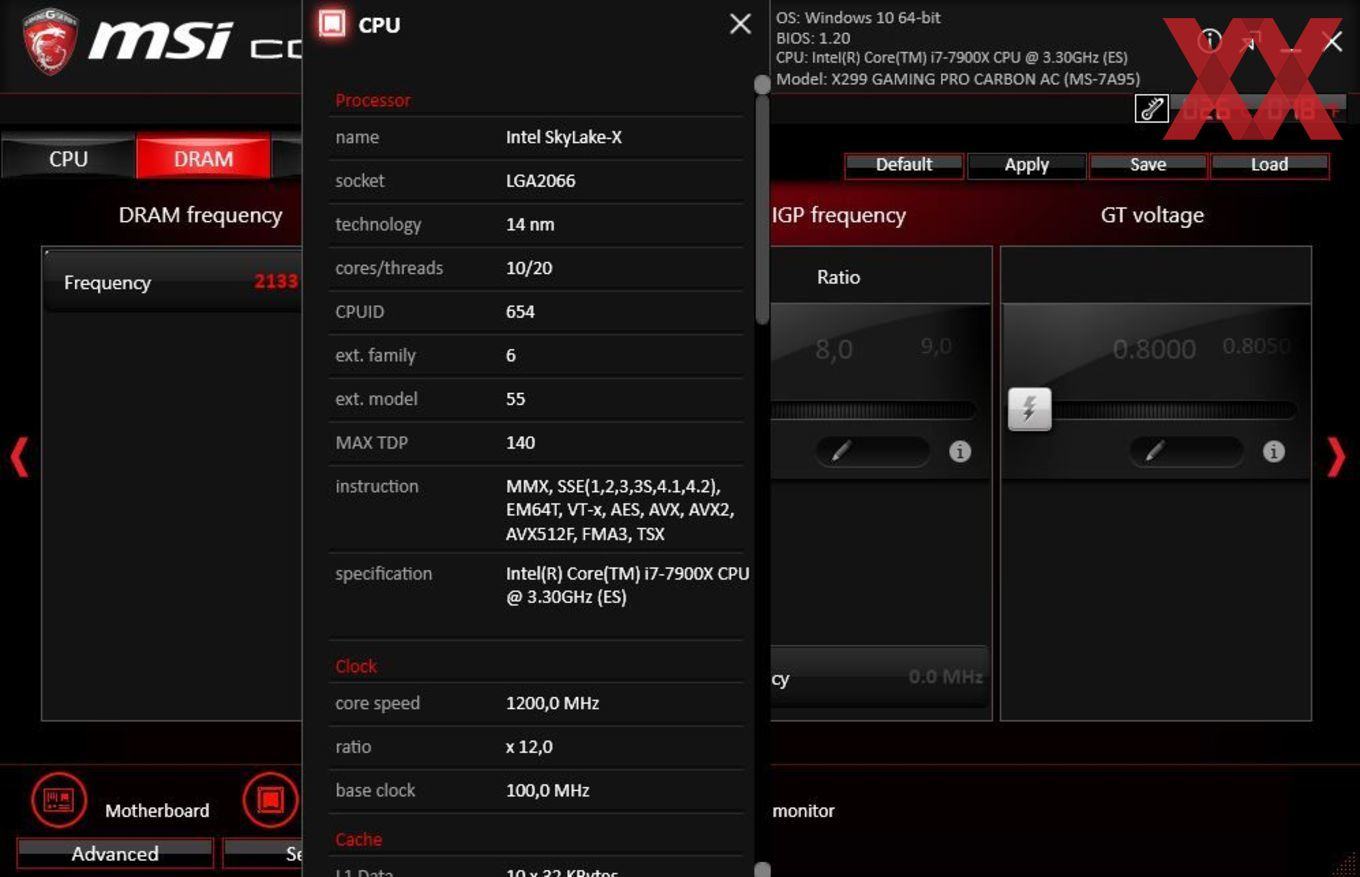Click the '0.0 MHz' IGP frequency readout
This screenshot has width=1360, height=877.
pyautogui.click(x=945, y=677)
